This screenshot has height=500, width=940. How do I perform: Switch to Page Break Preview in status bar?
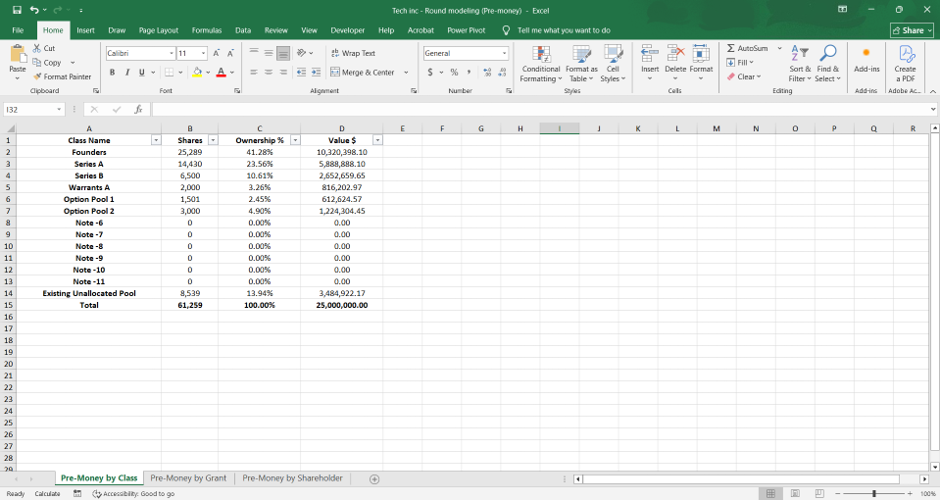820,493
